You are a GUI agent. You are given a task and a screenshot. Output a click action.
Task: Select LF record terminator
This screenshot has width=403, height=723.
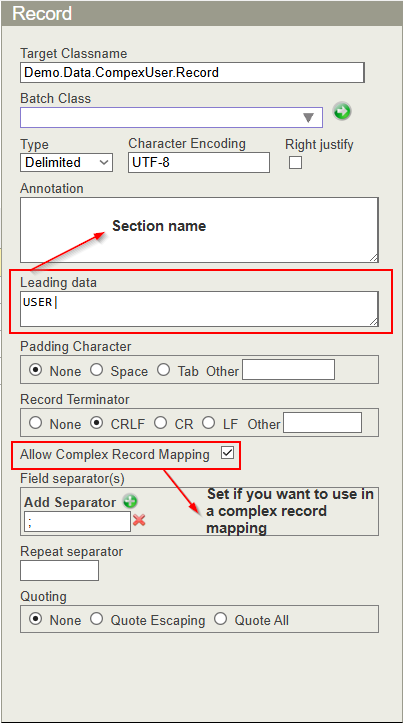(x=208, y=423)
